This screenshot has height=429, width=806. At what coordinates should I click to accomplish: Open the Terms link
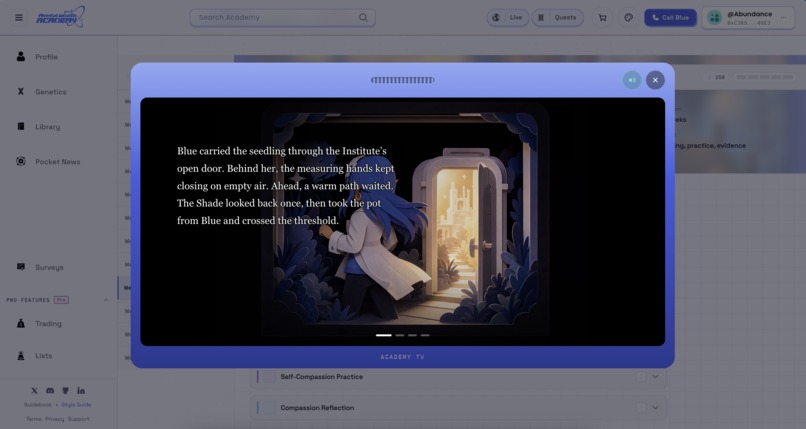(33, 419)
